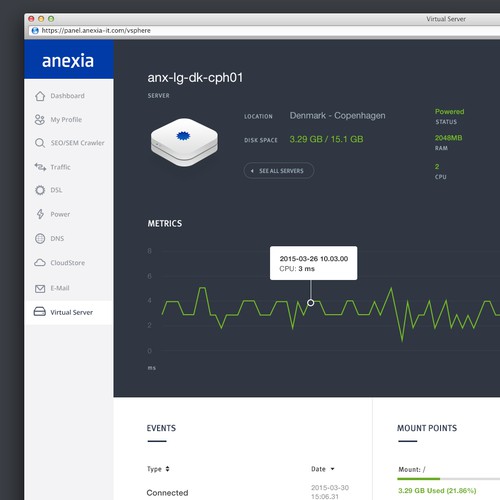Select the E-Mail envelope icon
This screenshot has height=500, width=500.
click(x=40, y=288)
